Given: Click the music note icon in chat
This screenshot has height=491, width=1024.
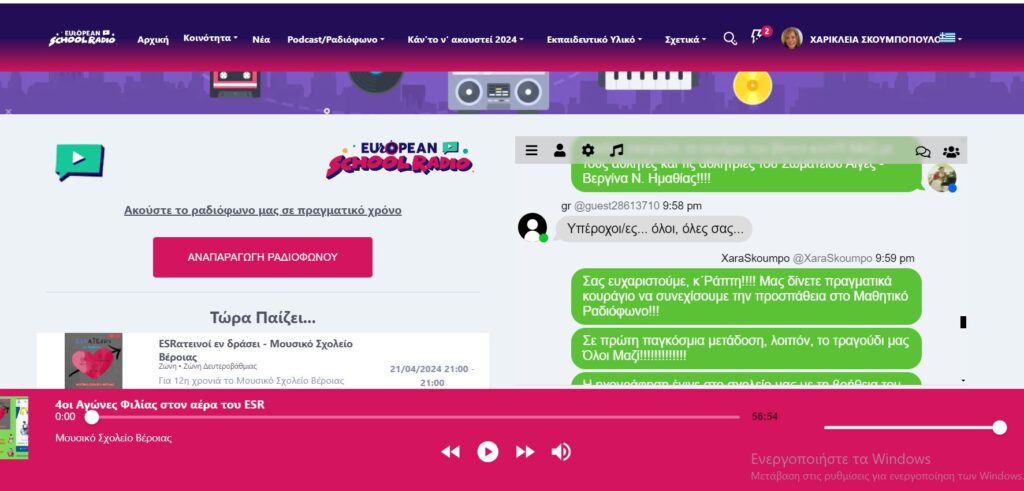Looking at the screenshot, I should pos(617,151).
